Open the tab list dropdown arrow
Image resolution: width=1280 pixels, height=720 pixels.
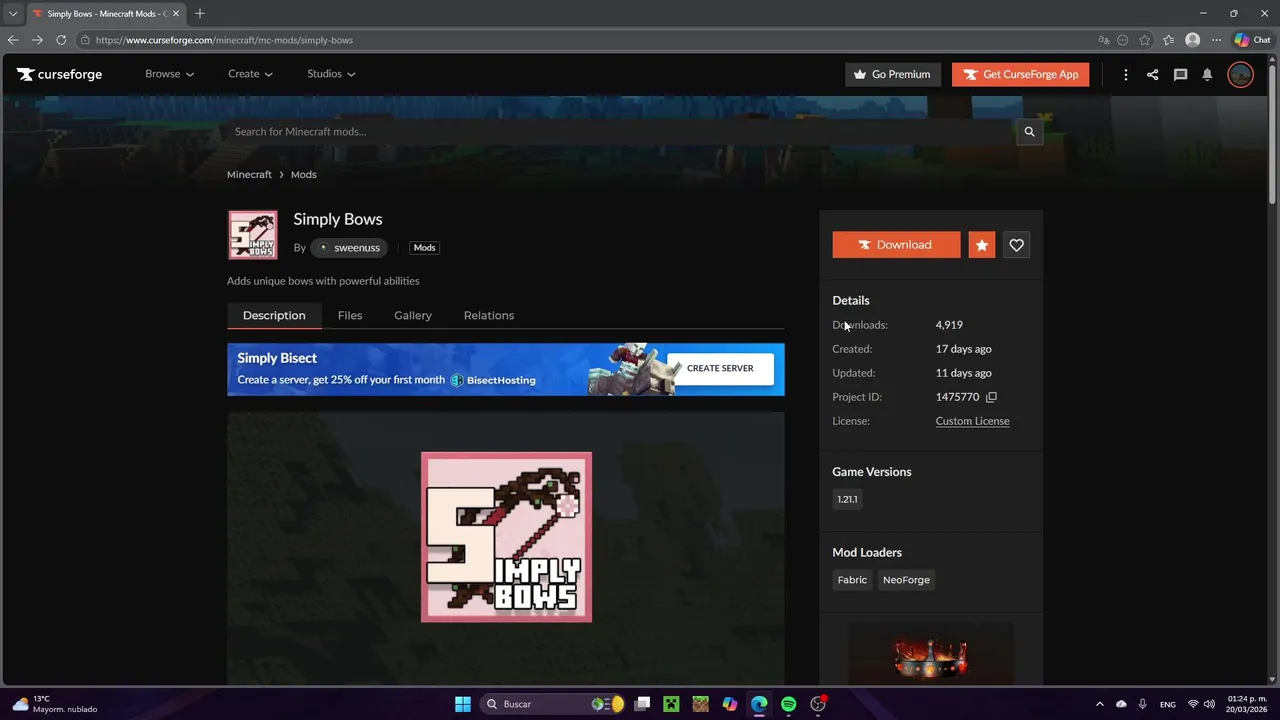tap(13, 13)
